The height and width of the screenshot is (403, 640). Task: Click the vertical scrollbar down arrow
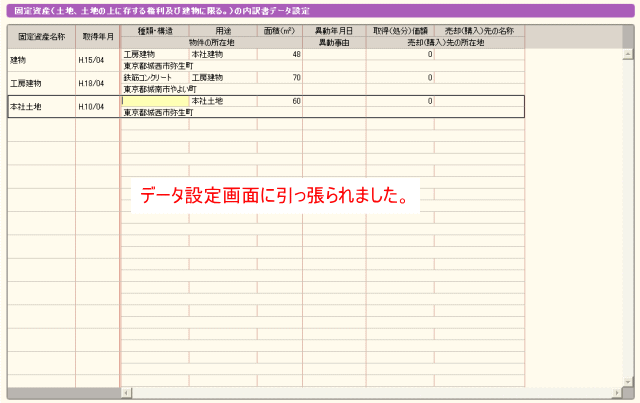pyautogui.click(x=628, y=381)
